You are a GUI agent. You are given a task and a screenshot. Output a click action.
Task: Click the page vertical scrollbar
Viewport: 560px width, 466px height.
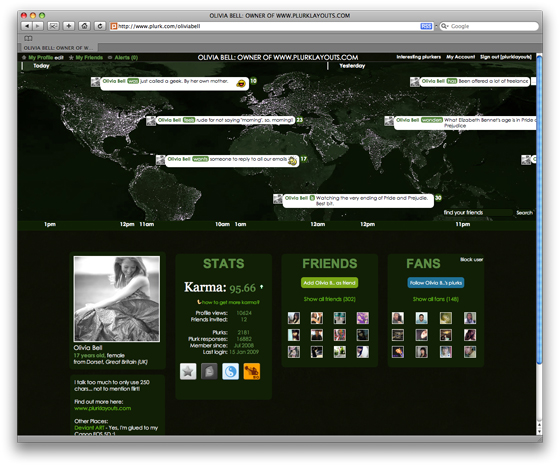click(x=539, y=211)
